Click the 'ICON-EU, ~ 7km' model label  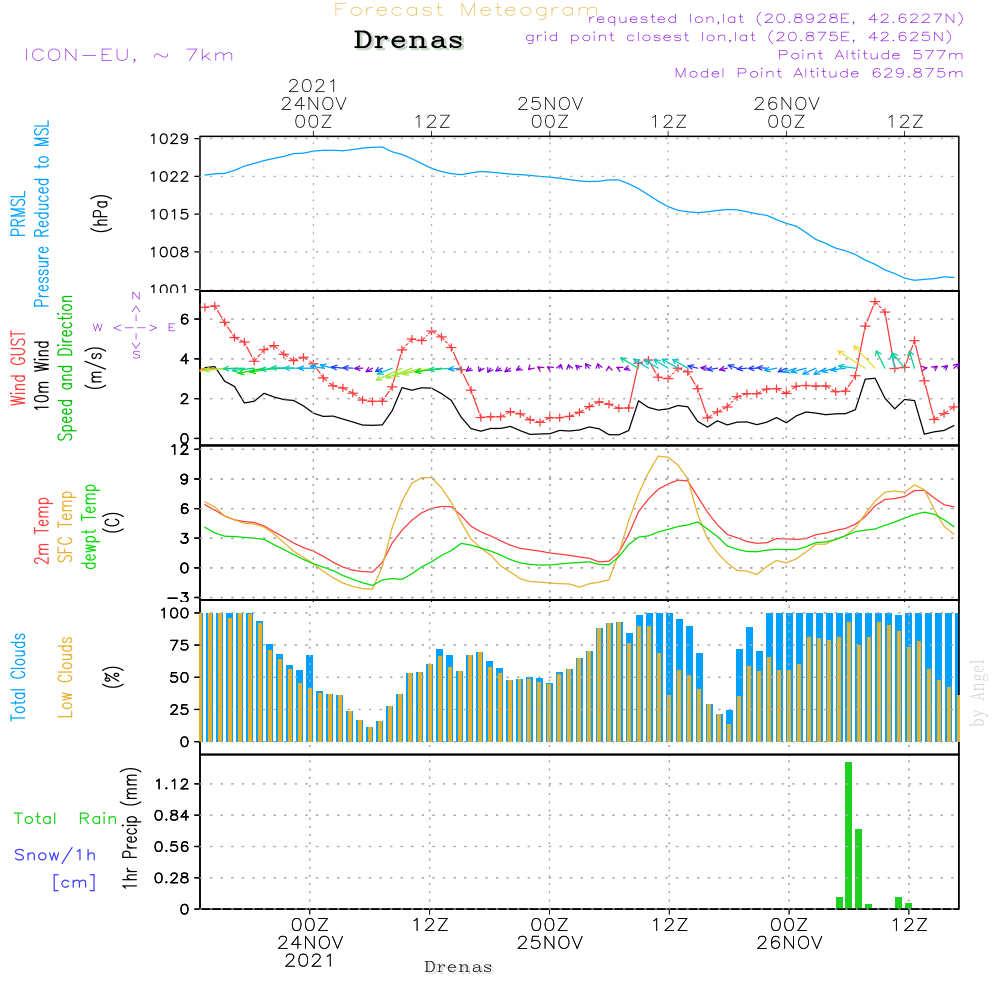click(128, 54)
